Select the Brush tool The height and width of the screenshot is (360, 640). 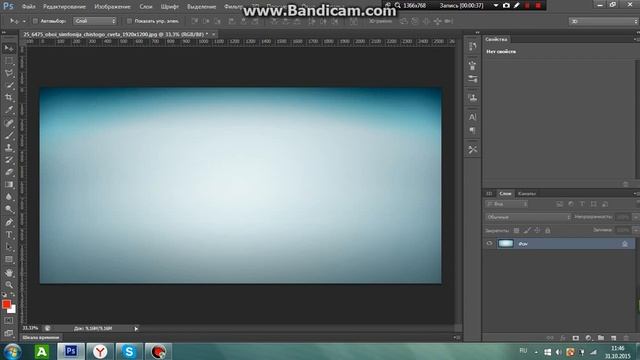point(9,135)
